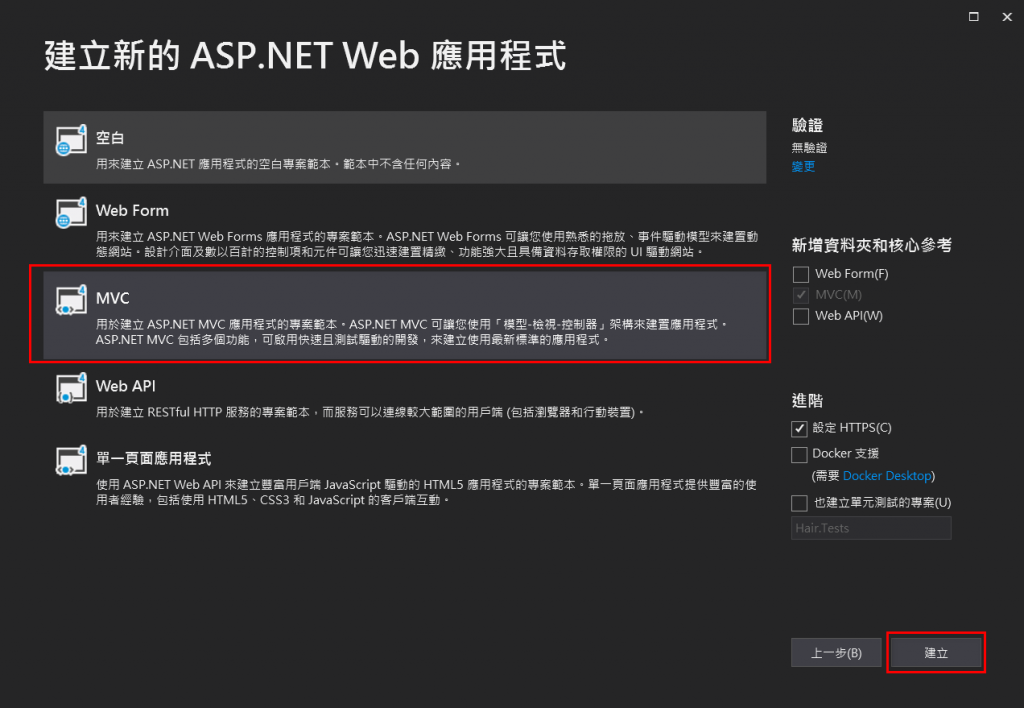Select the Web Form template title

pos(132,210)
